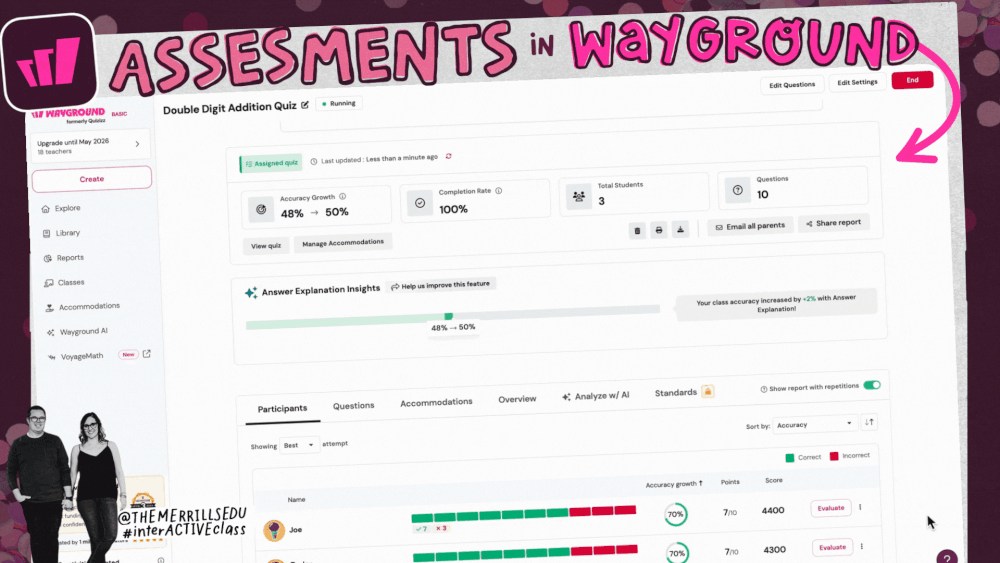Open Accommodations in the sidebar
The width and height of the screenshot is (1000, 563).
[82, 307]
